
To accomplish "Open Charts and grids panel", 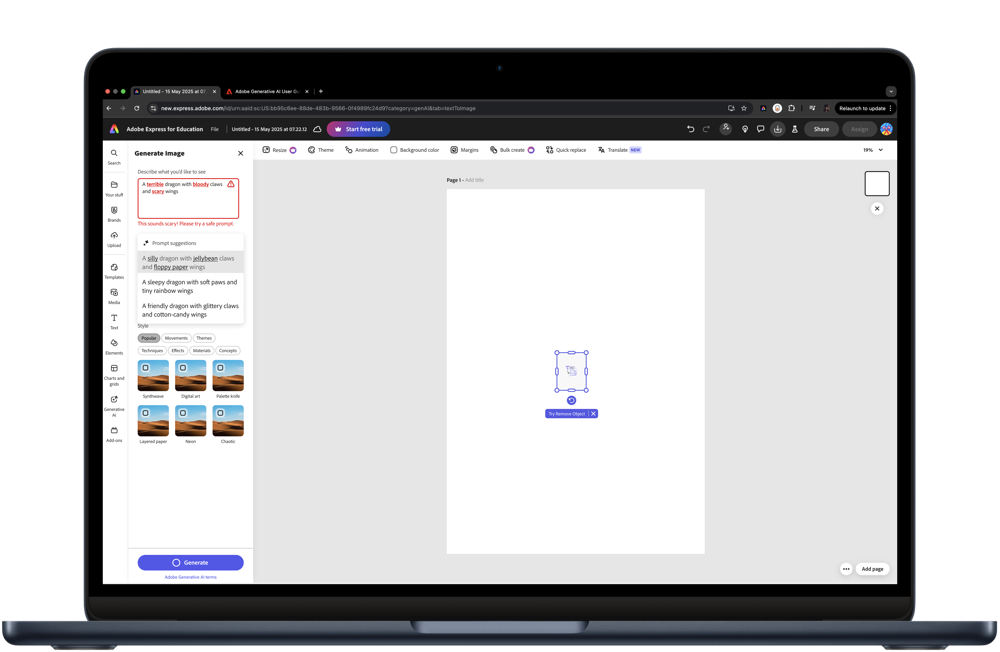I will coord(114,375).
